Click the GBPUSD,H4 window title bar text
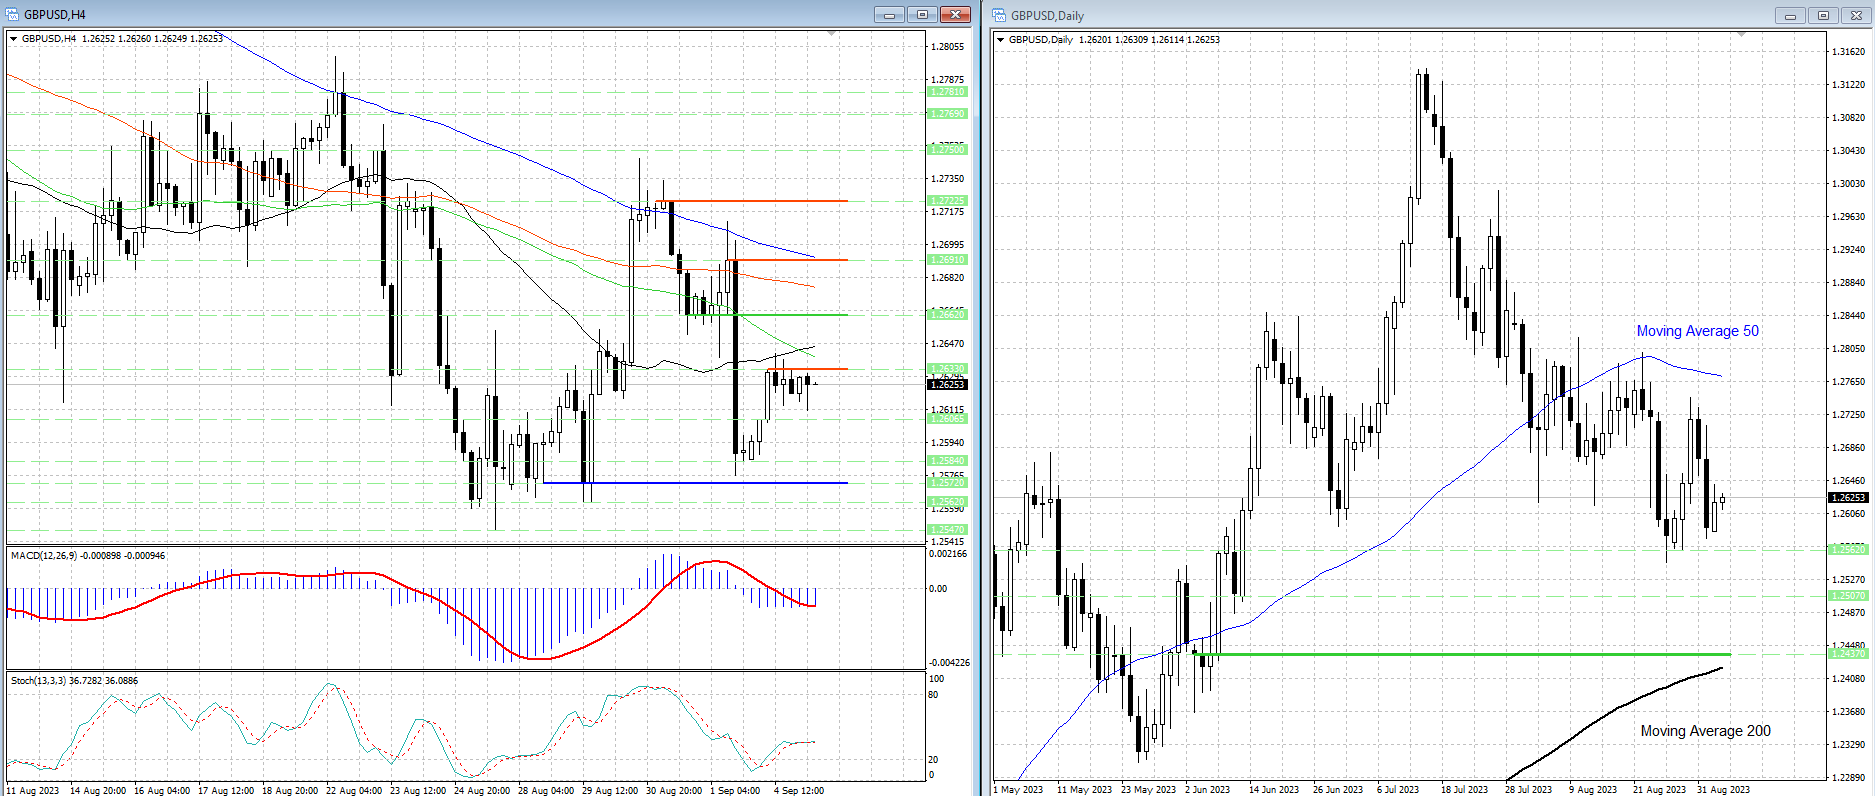1875x796 pixels. [55, 15]
